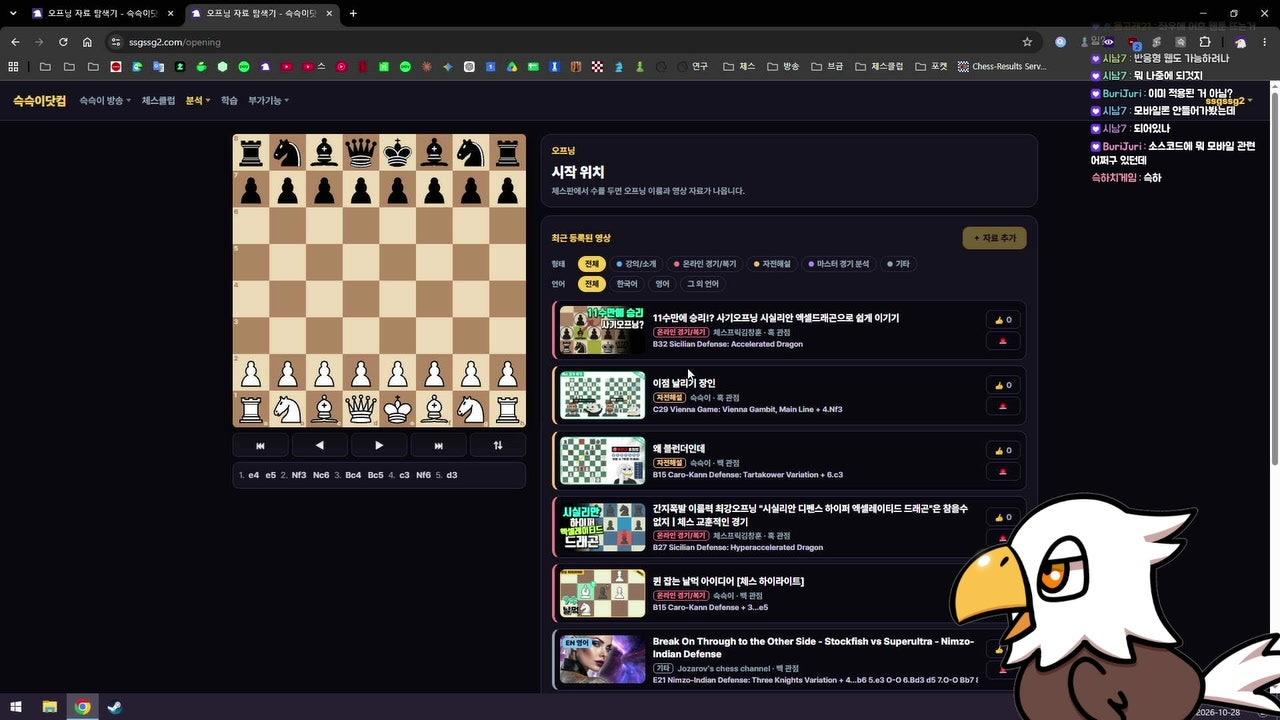Select 전체 filter in 형태 row
1280x720 pixels.
[x=592, y=264]
